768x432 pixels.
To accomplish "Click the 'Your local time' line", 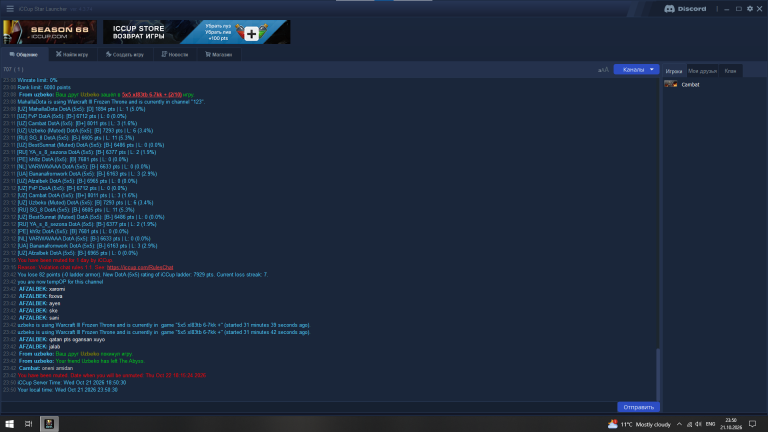I will (68, 390).
